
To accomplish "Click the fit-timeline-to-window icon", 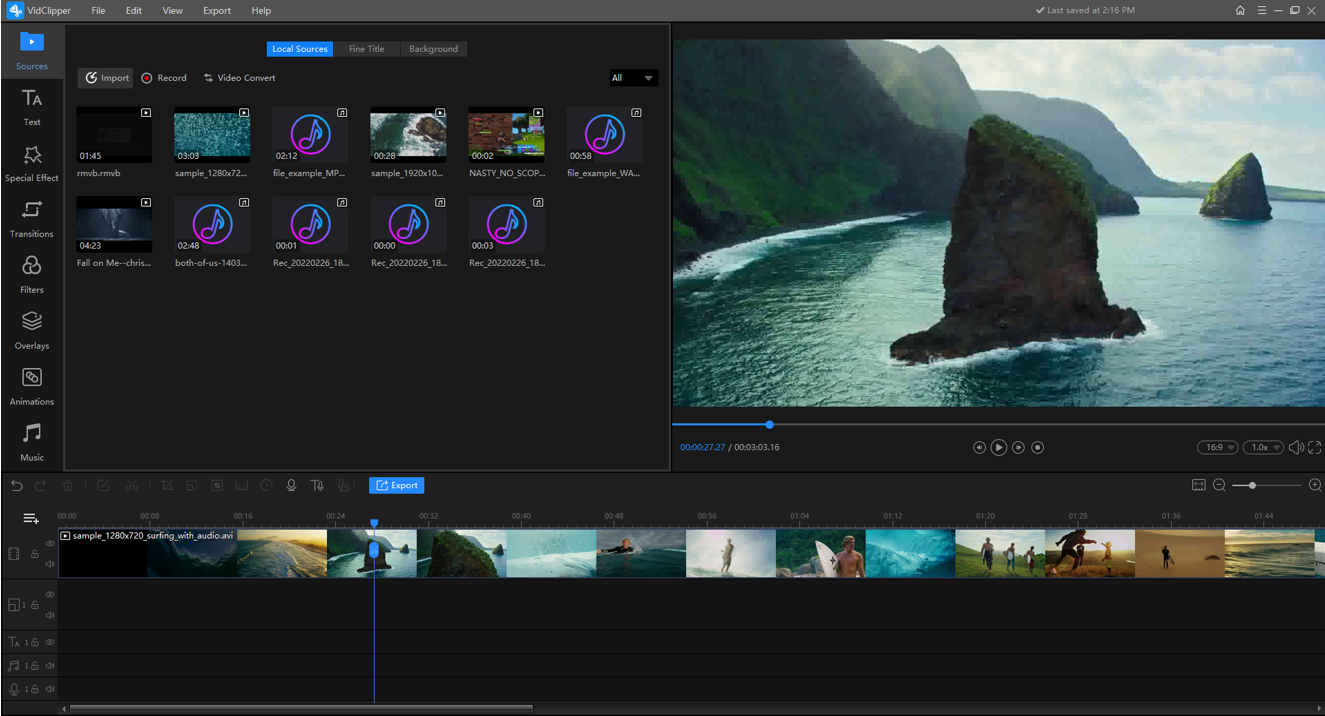I will (1198, 485).
